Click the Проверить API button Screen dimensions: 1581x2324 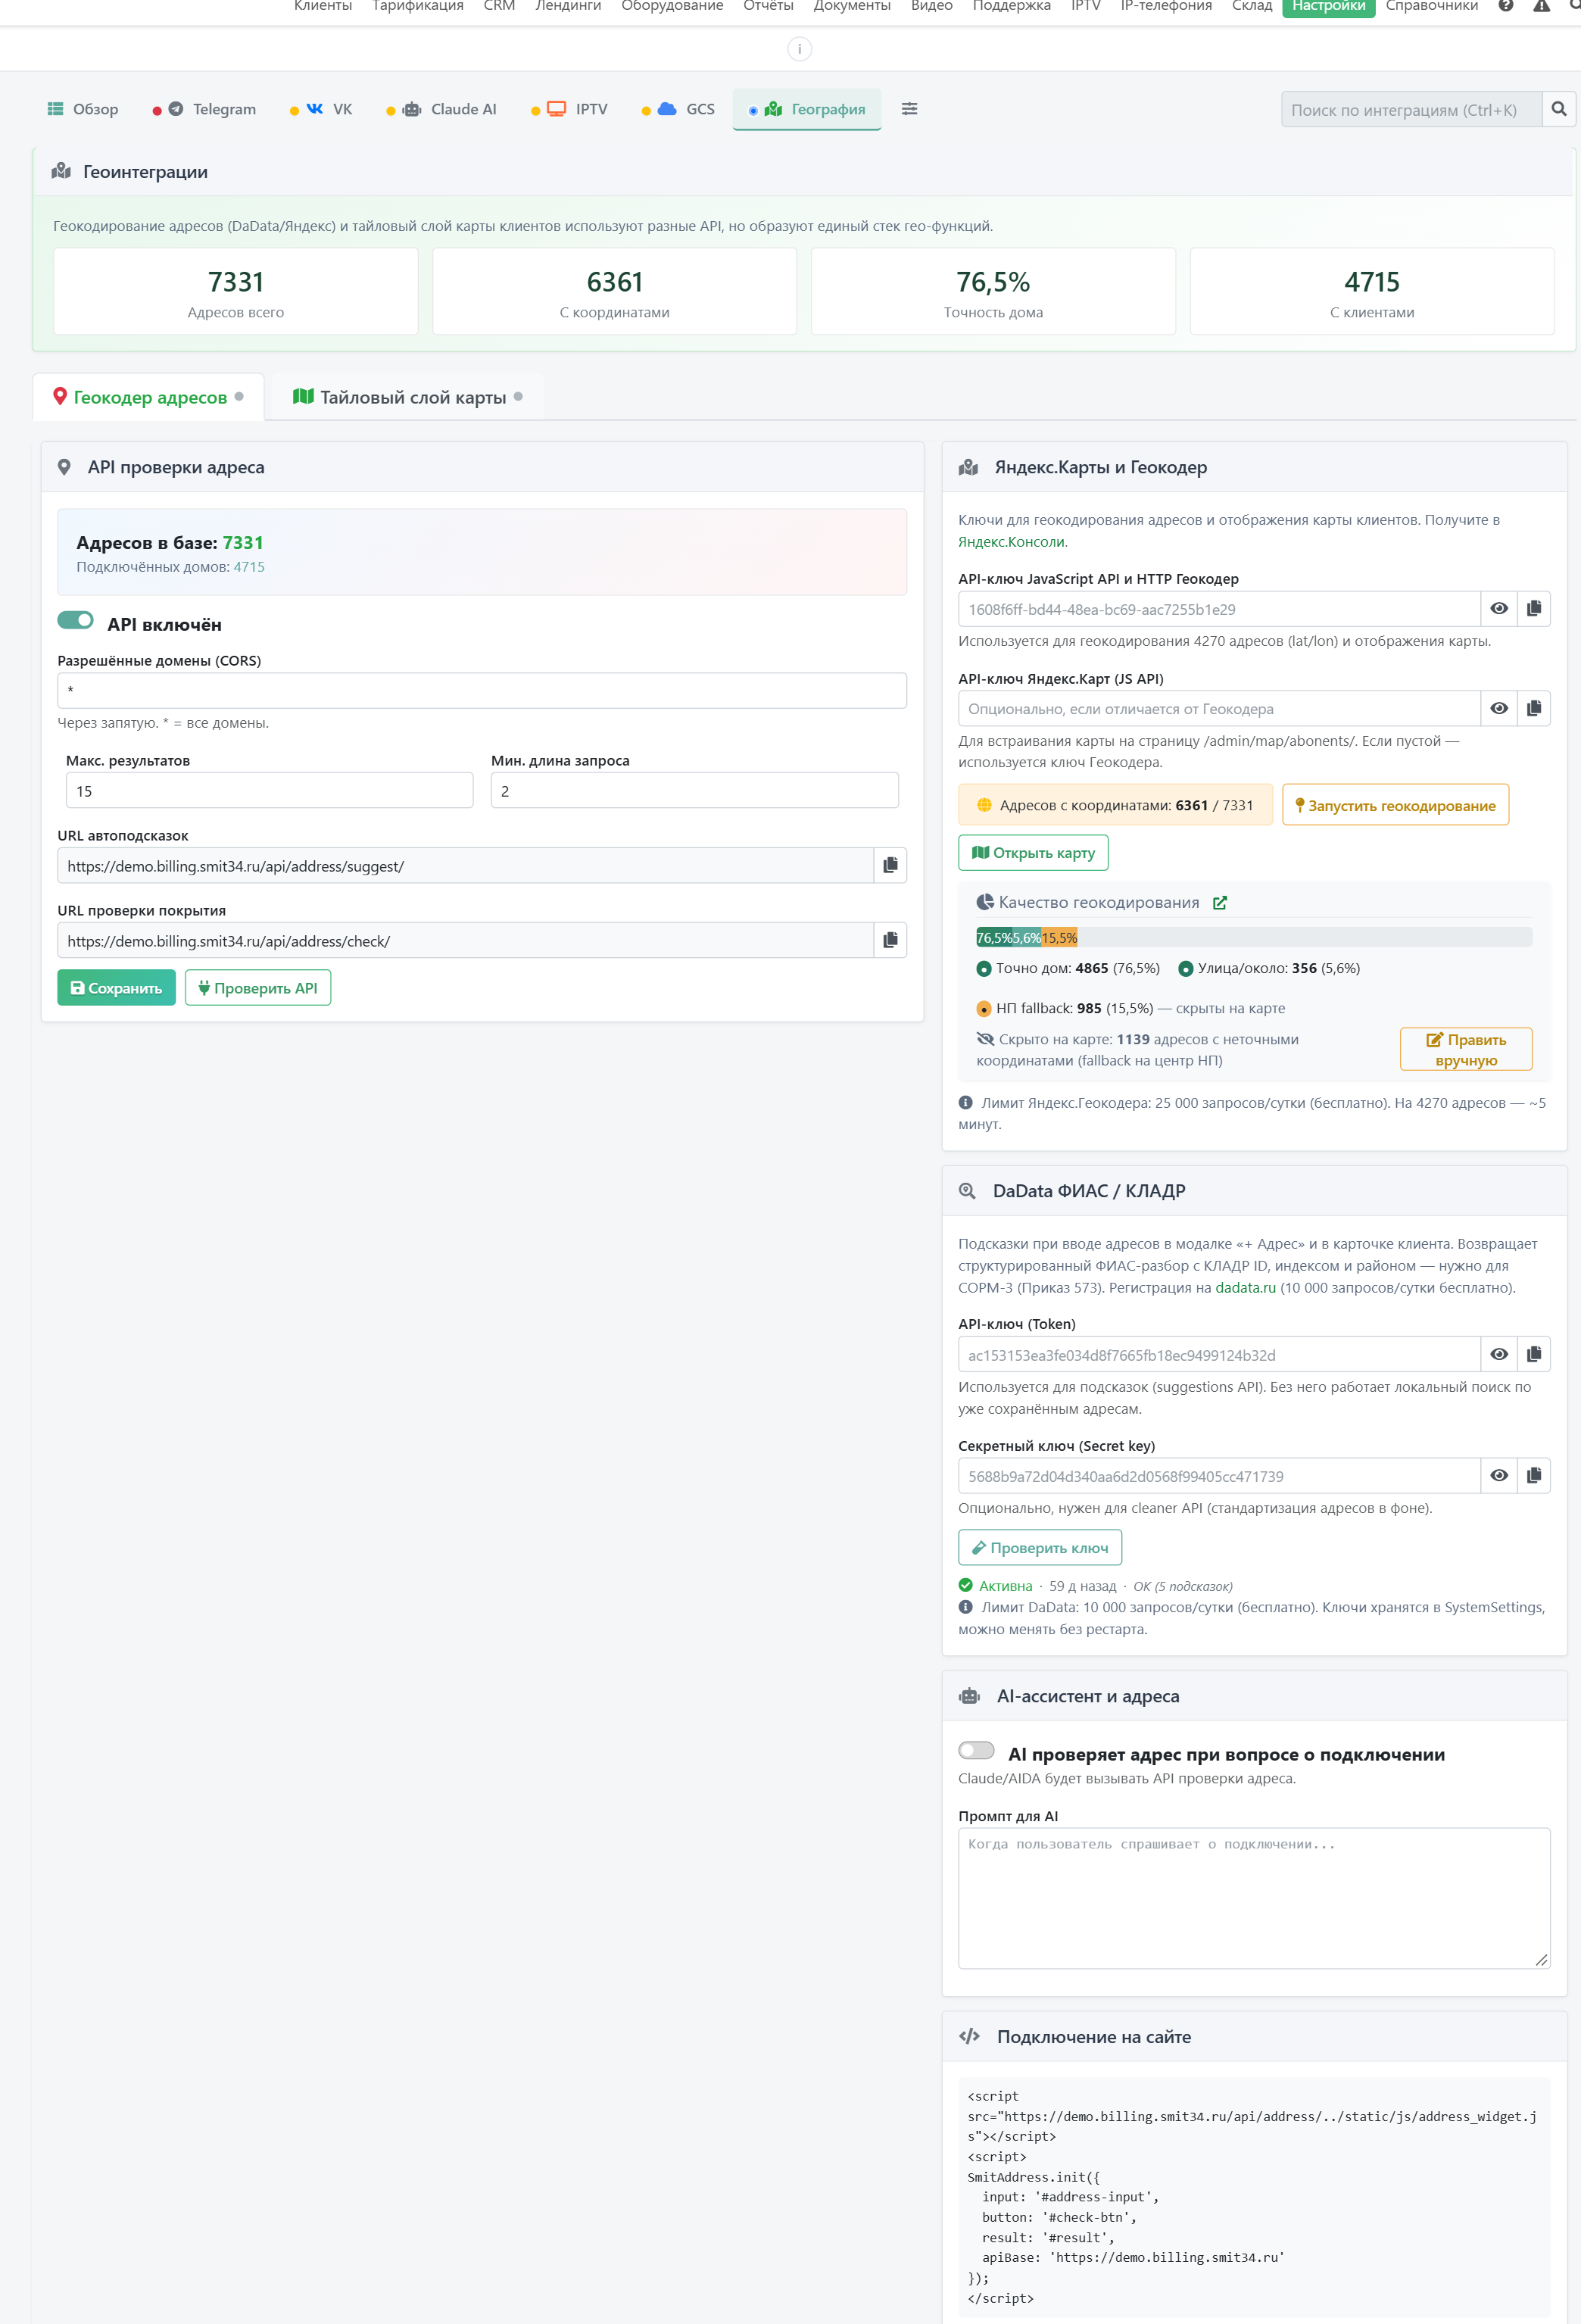coord(258,987)
